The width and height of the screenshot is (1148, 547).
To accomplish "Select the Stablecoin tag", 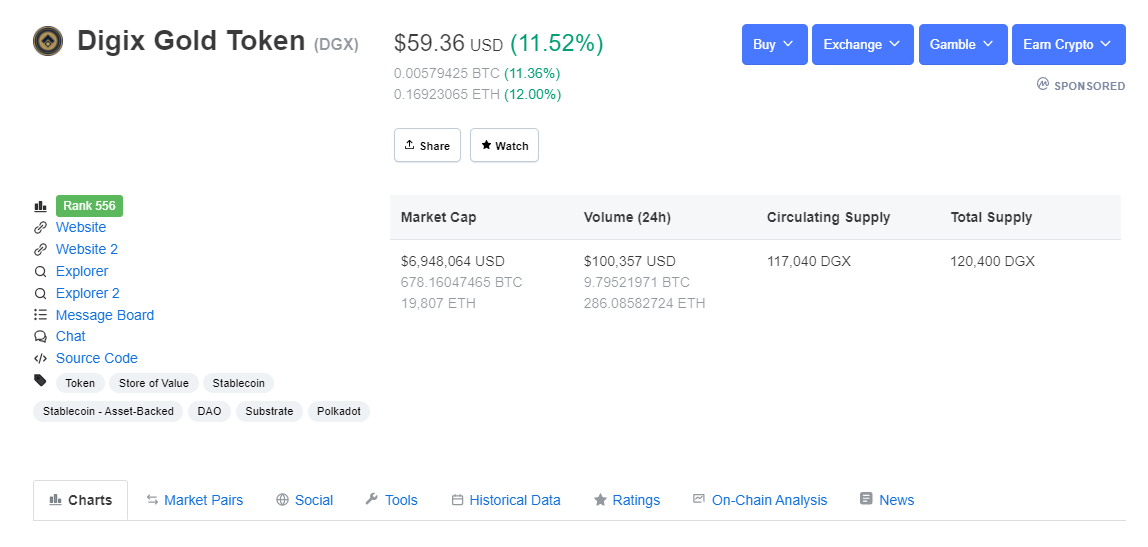I will pos(239,383).
